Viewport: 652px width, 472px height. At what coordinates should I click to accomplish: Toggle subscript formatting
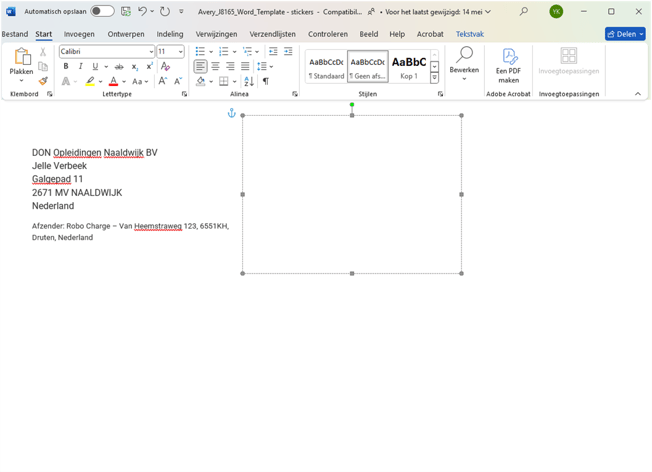point(135,67)
